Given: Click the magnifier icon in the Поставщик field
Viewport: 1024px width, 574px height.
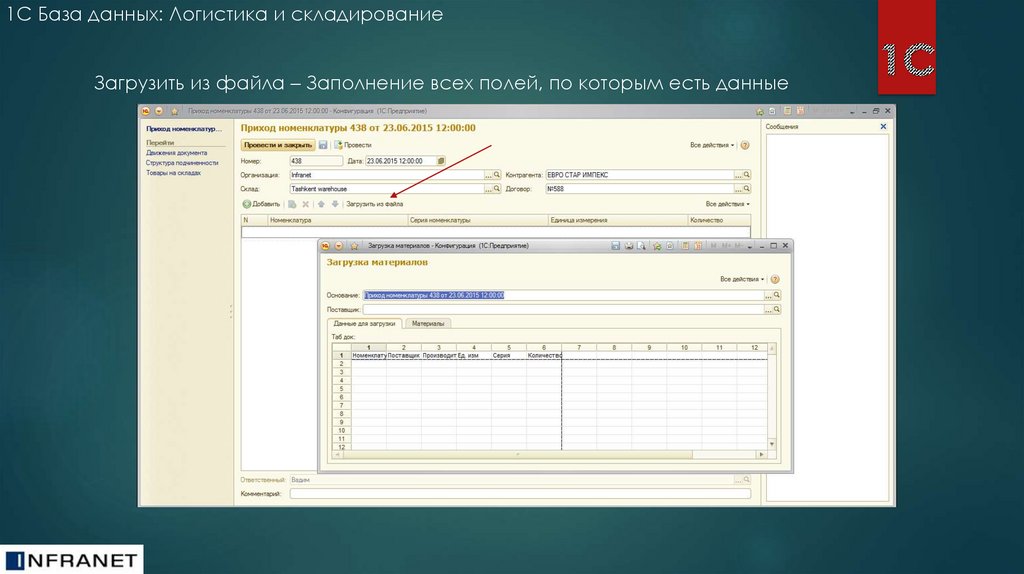Looking at the screenshot, I should coord(776,310).
